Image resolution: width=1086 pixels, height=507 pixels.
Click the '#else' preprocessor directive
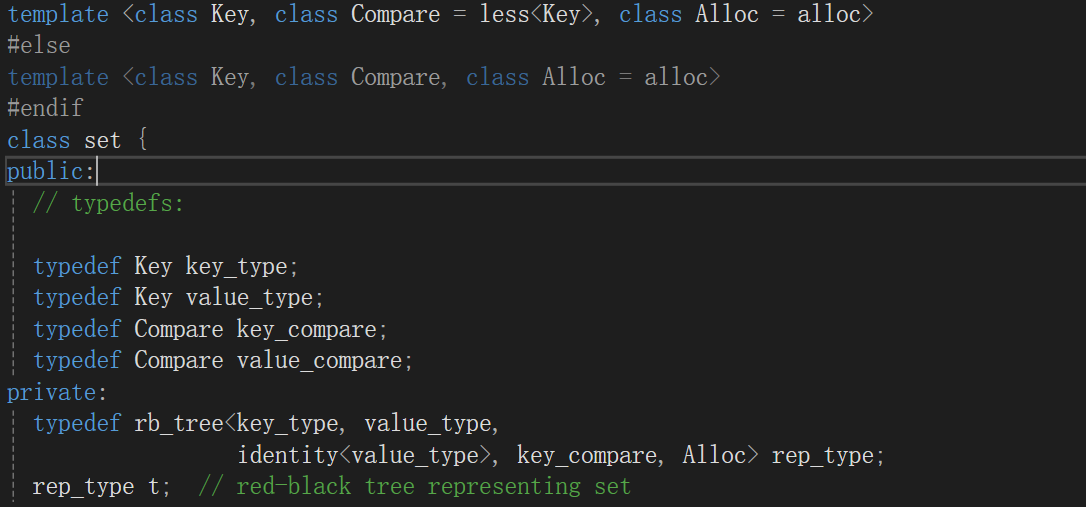pos(39,46)
